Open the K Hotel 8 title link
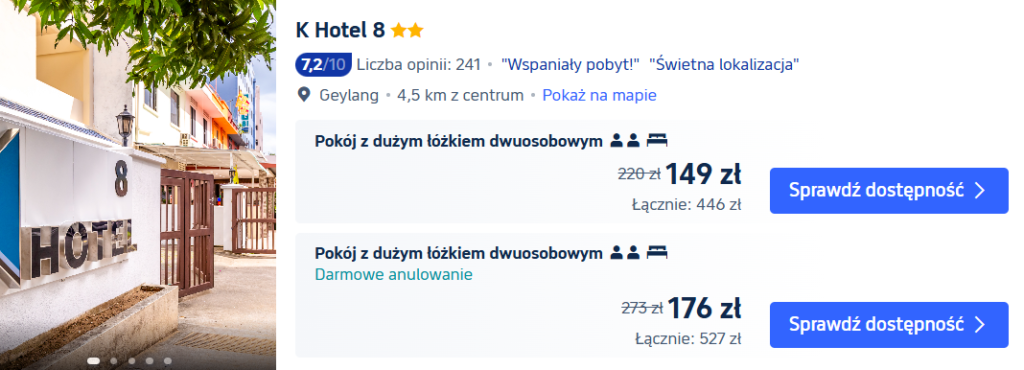The height and width of the screenshot is (370, 1024). click(x=340, y=30)
